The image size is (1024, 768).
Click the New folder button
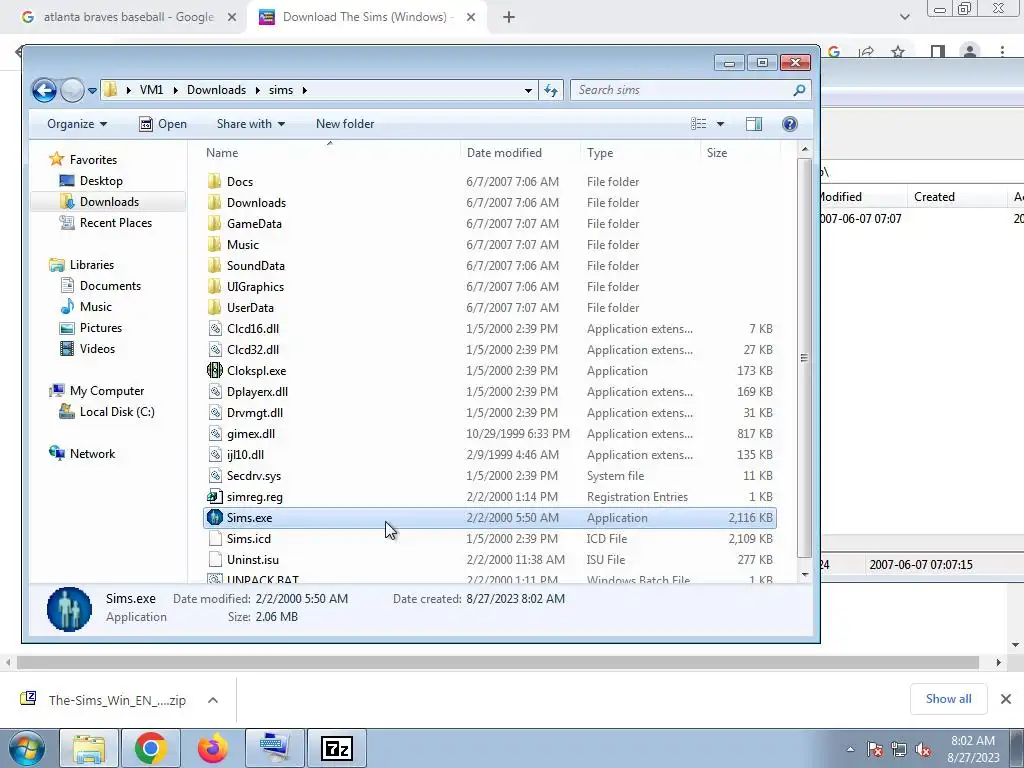coord(345,124)
